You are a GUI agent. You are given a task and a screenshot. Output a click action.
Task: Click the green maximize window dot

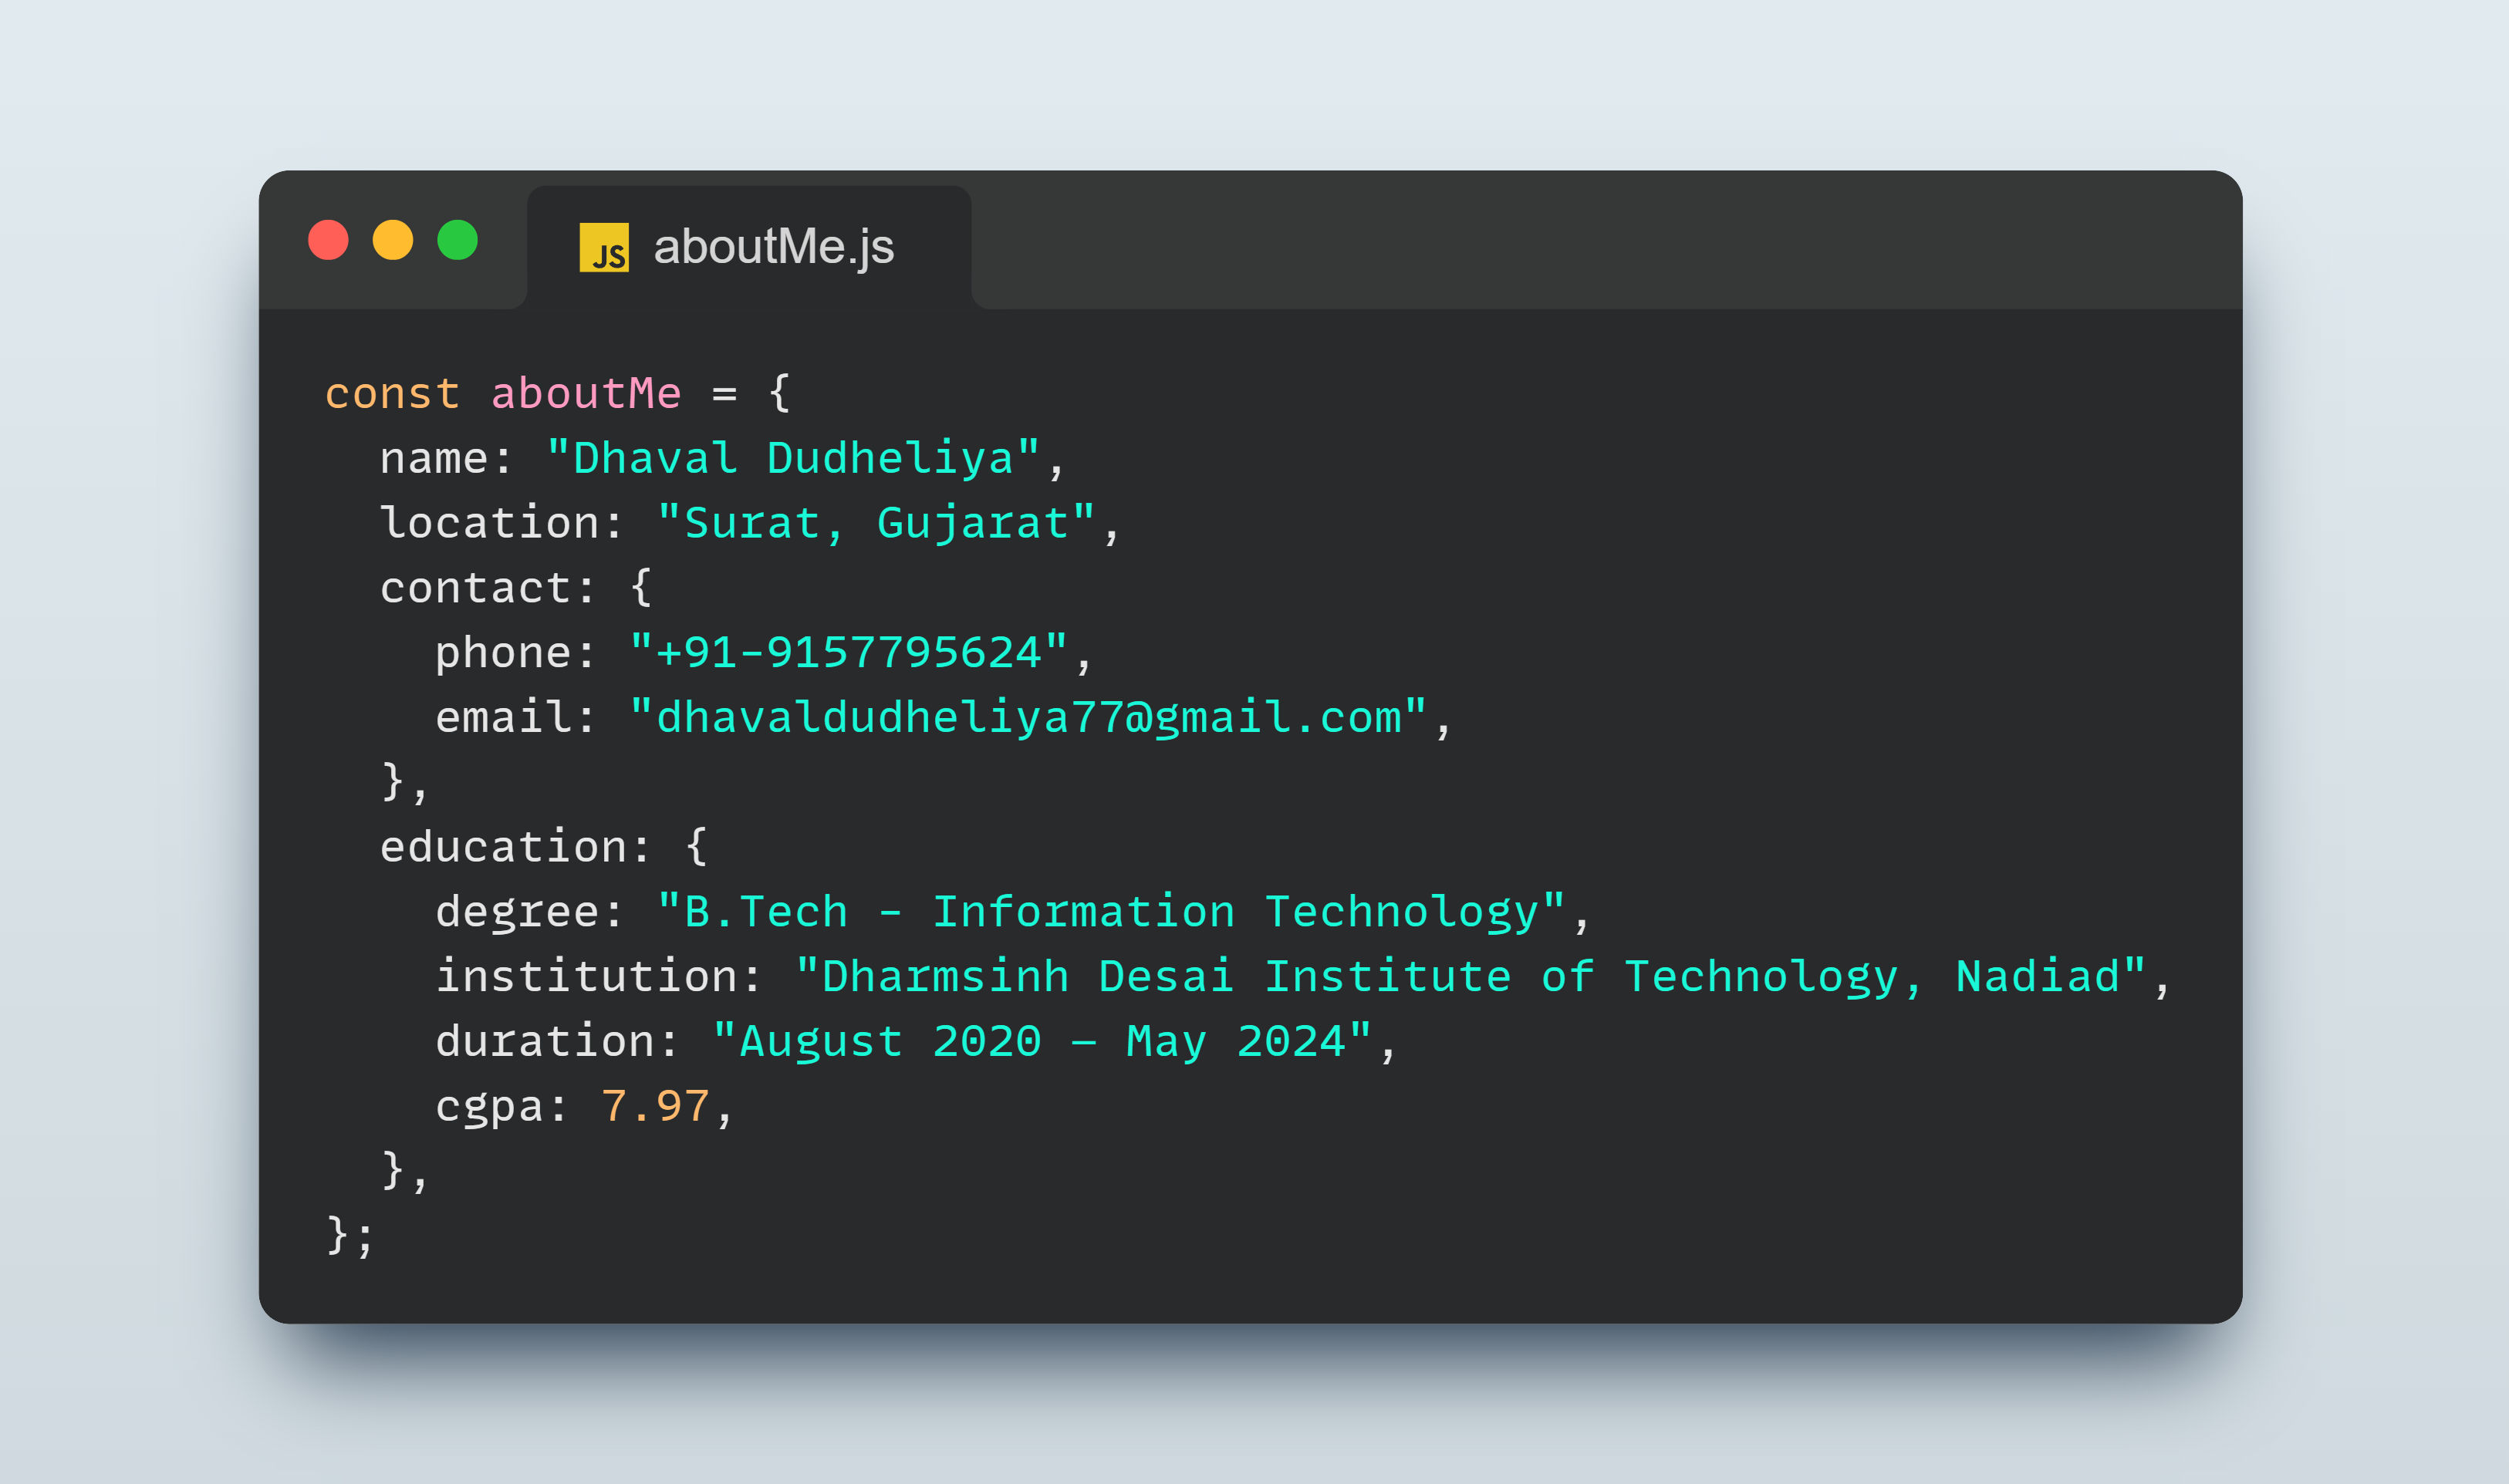[x=458, y=240]
